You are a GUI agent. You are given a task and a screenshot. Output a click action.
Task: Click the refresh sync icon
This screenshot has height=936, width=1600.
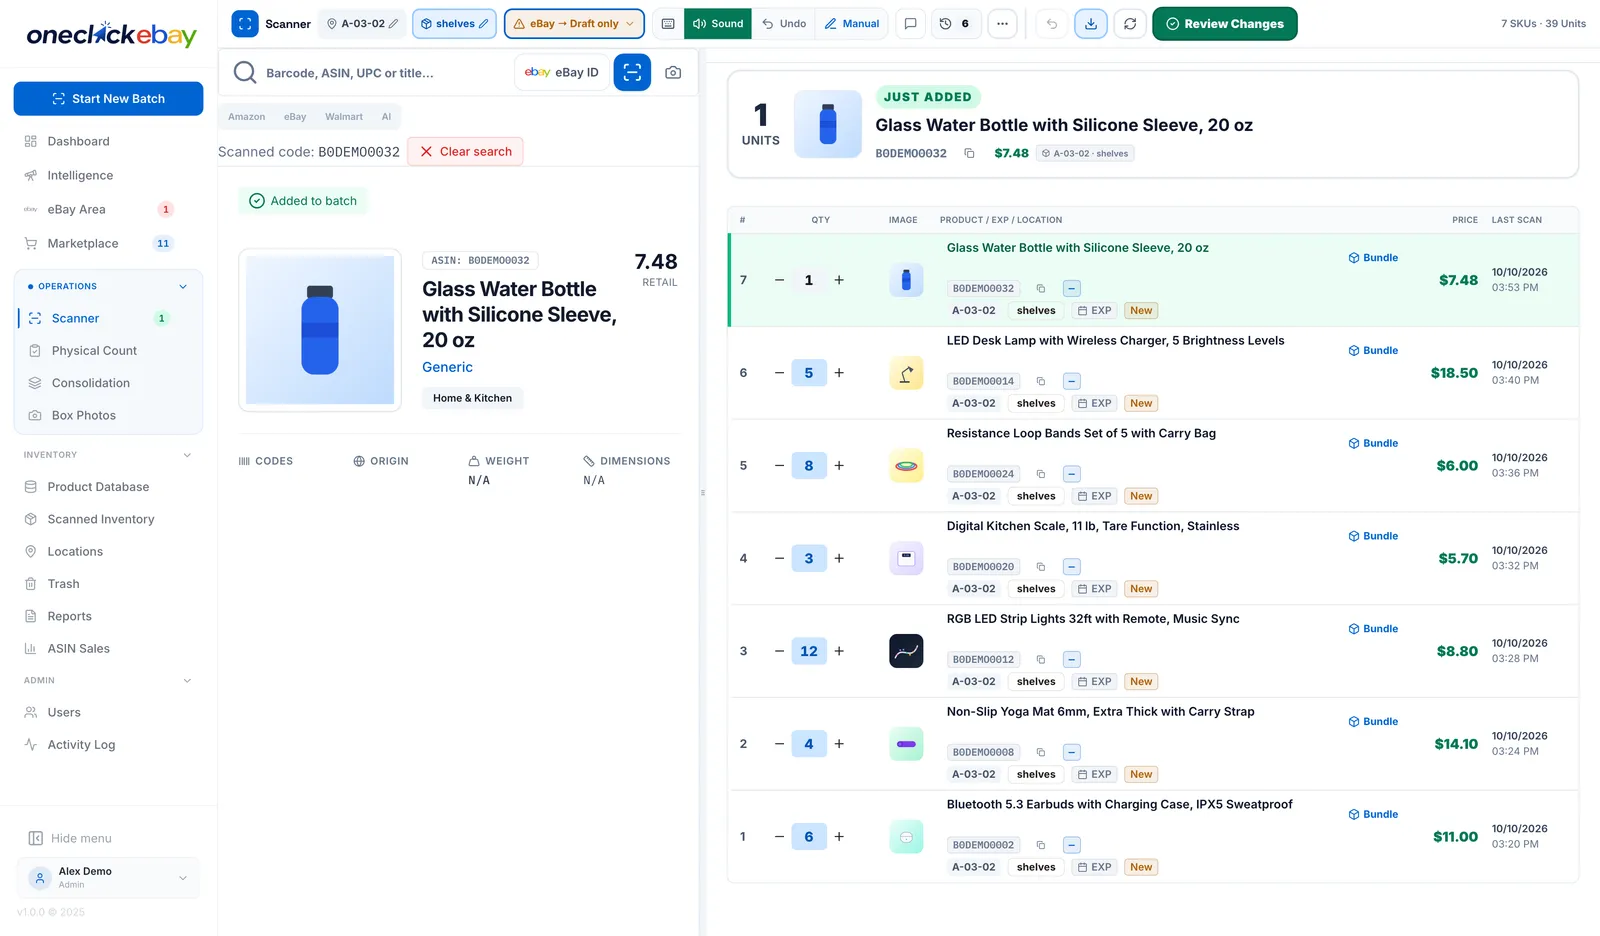(1130, 24)
